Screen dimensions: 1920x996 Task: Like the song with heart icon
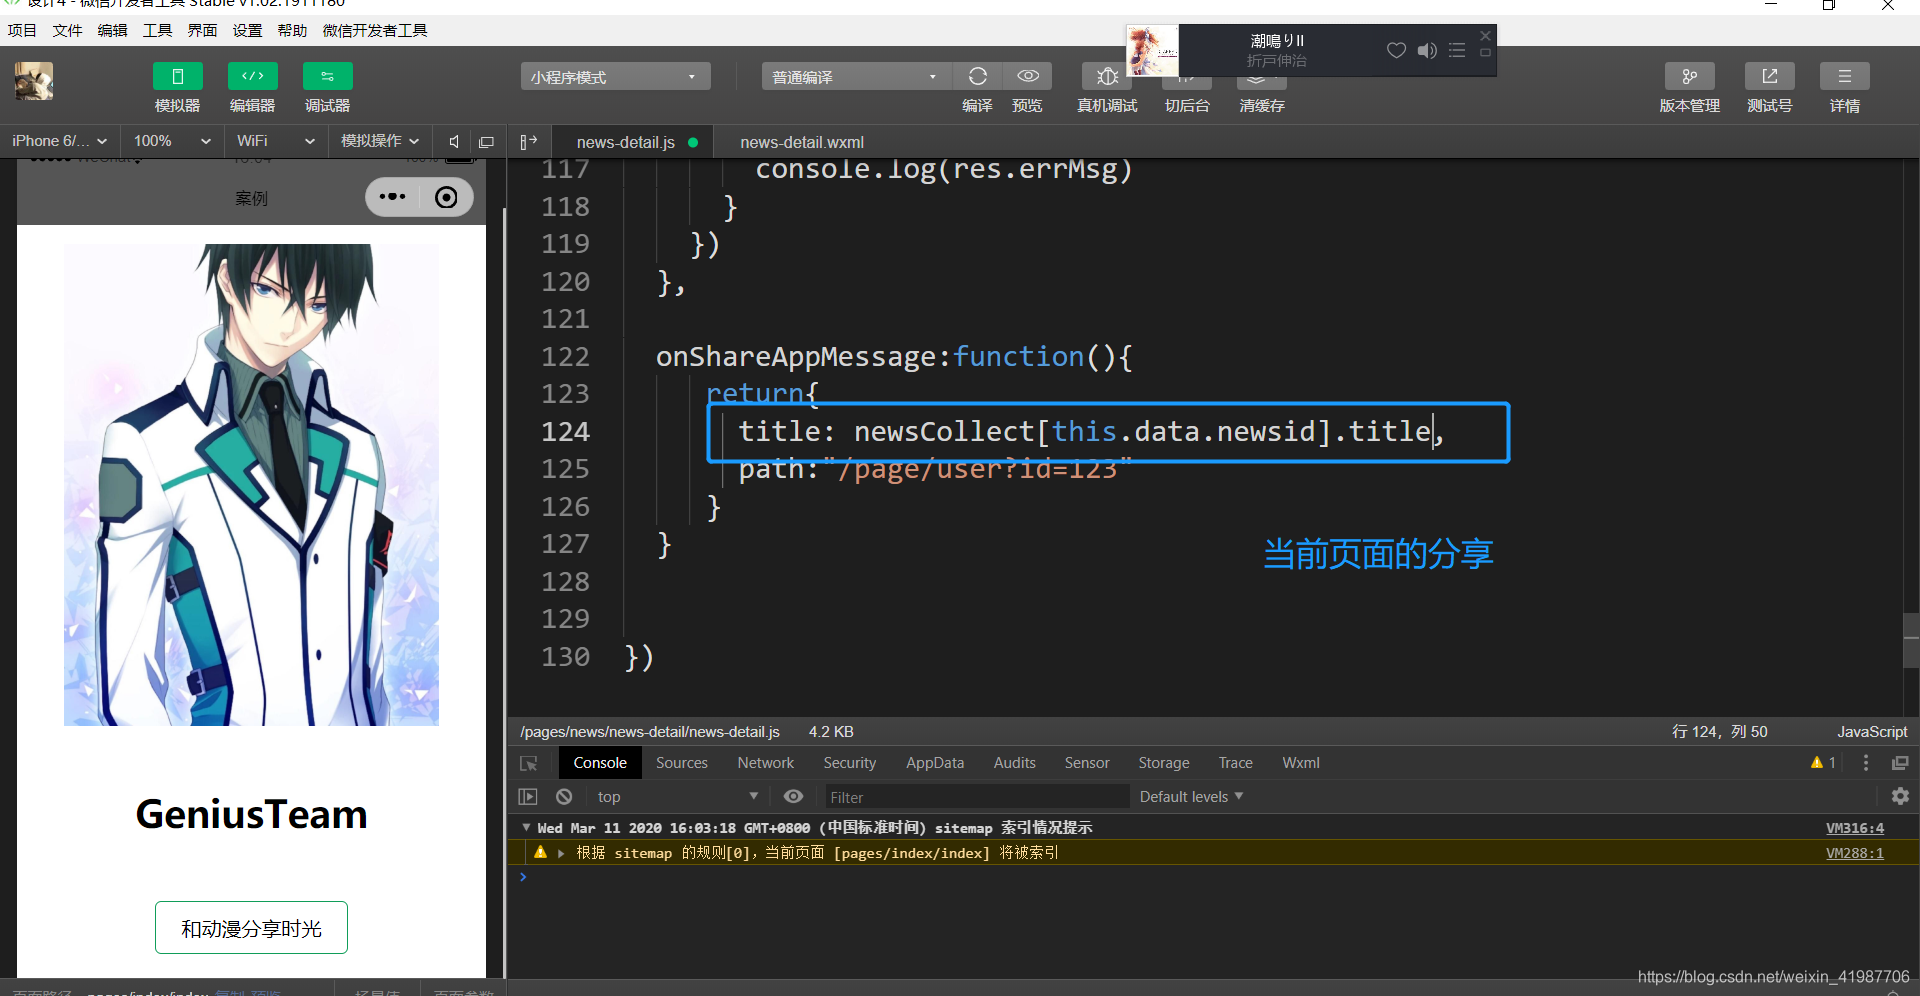coord(1396,50)
